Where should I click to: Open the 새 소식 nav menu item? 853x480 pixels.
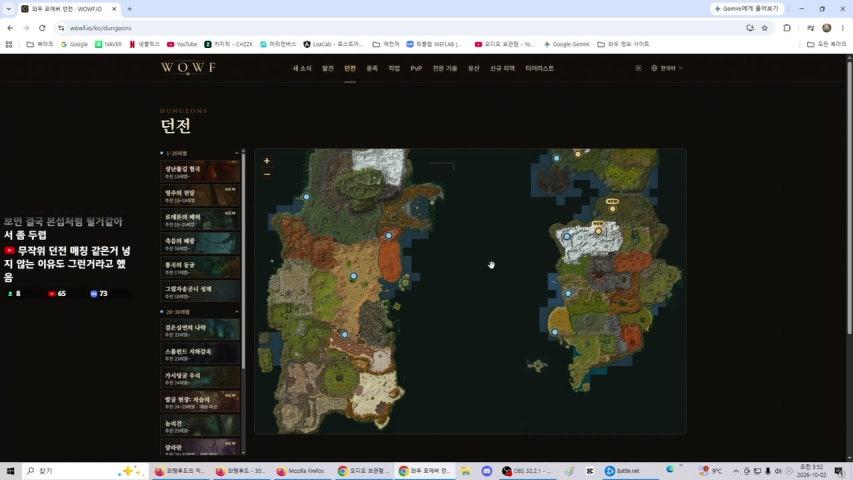coord(302,68)
